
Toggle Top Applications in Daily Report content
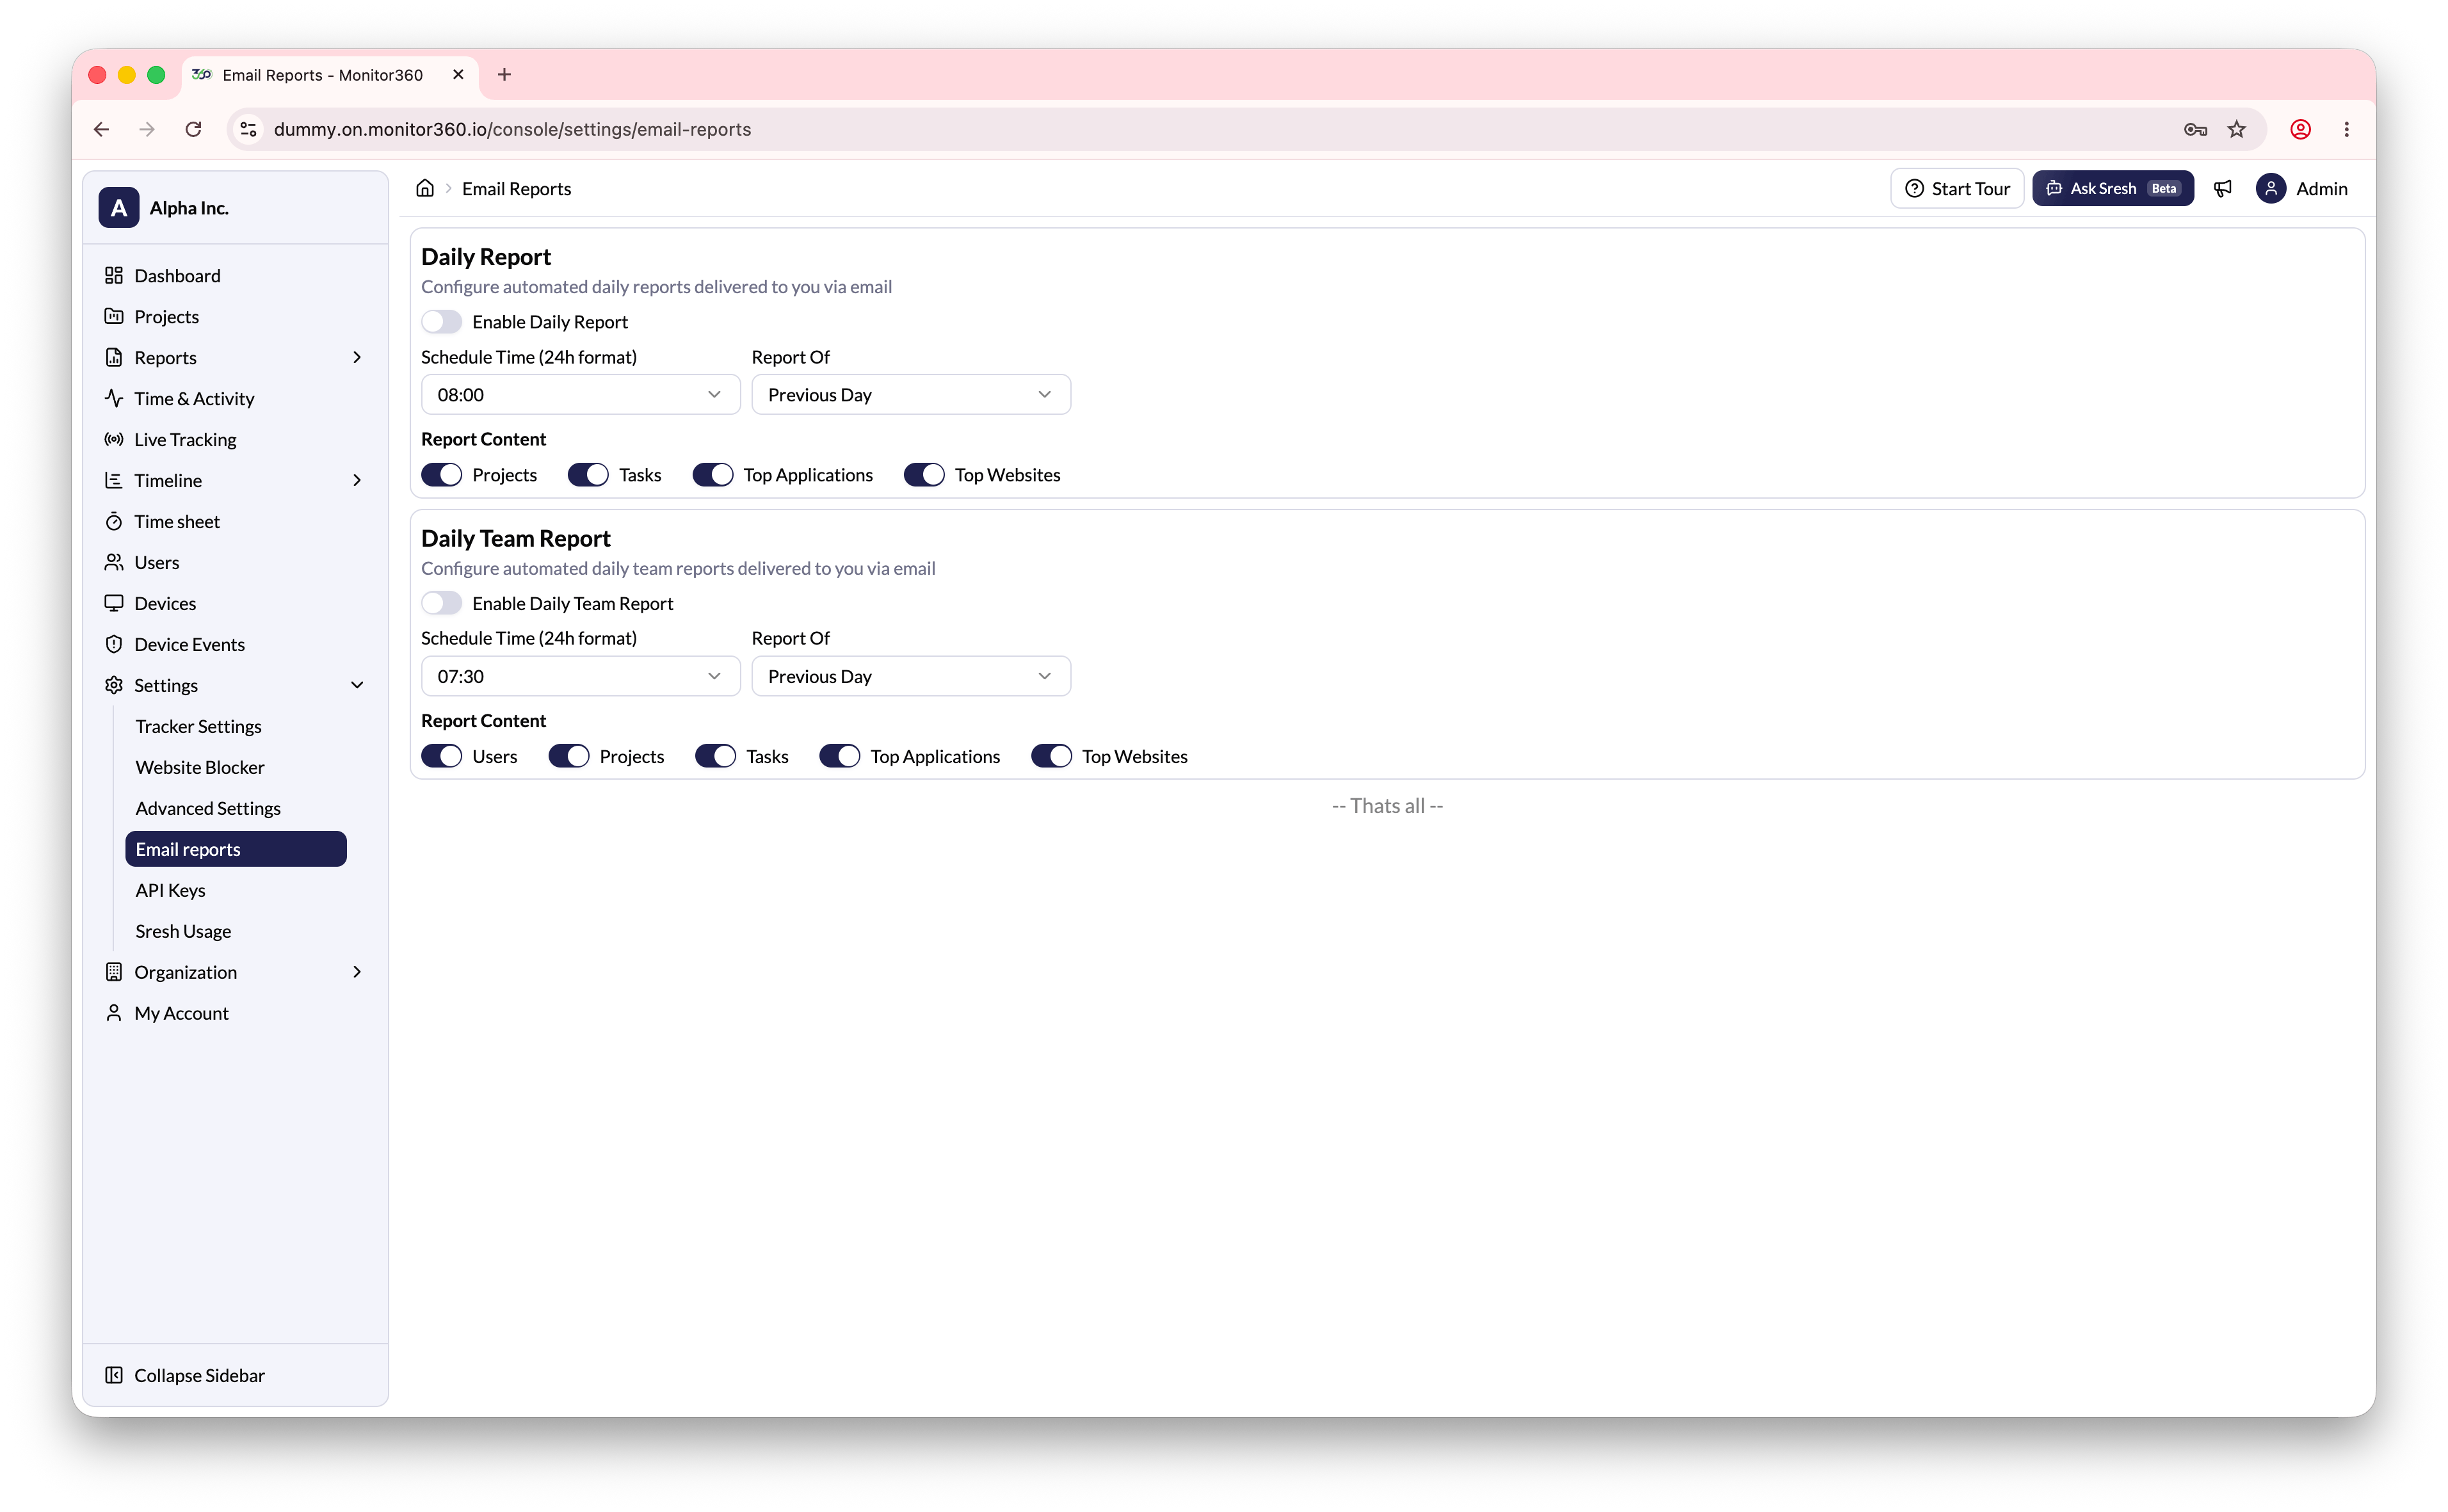pos(713,475)
